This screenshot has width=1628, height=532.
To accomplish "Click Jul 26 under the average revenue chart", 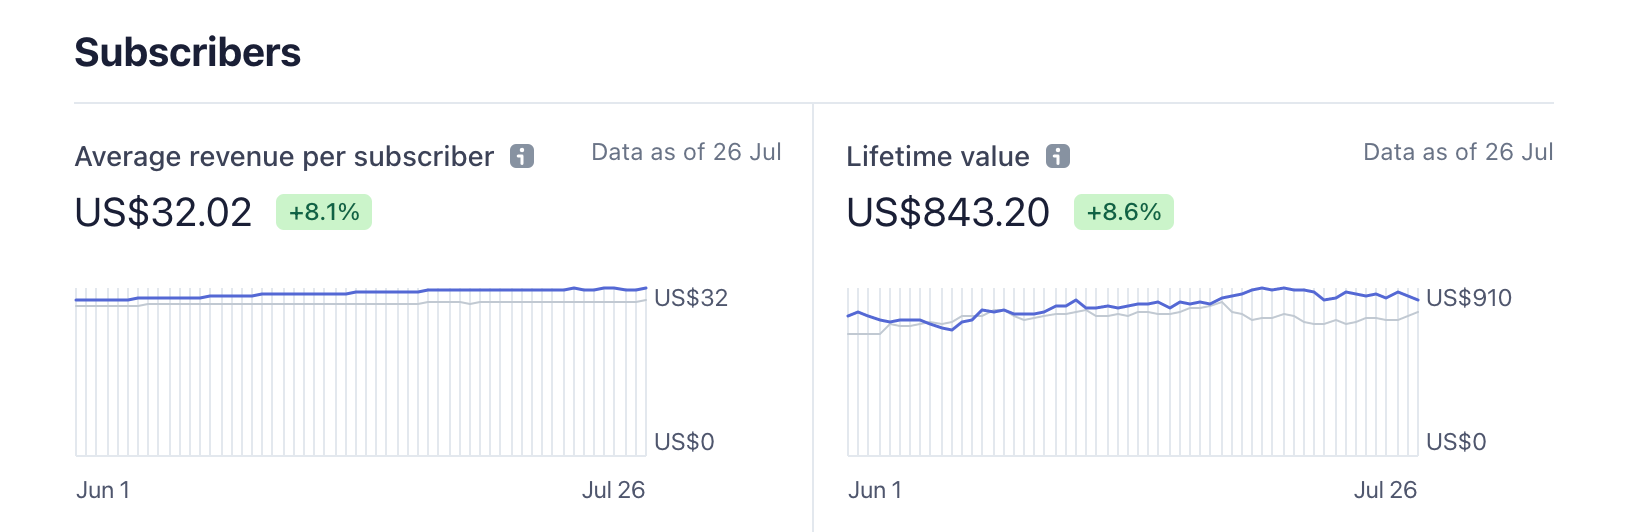I will coord(613,490).
